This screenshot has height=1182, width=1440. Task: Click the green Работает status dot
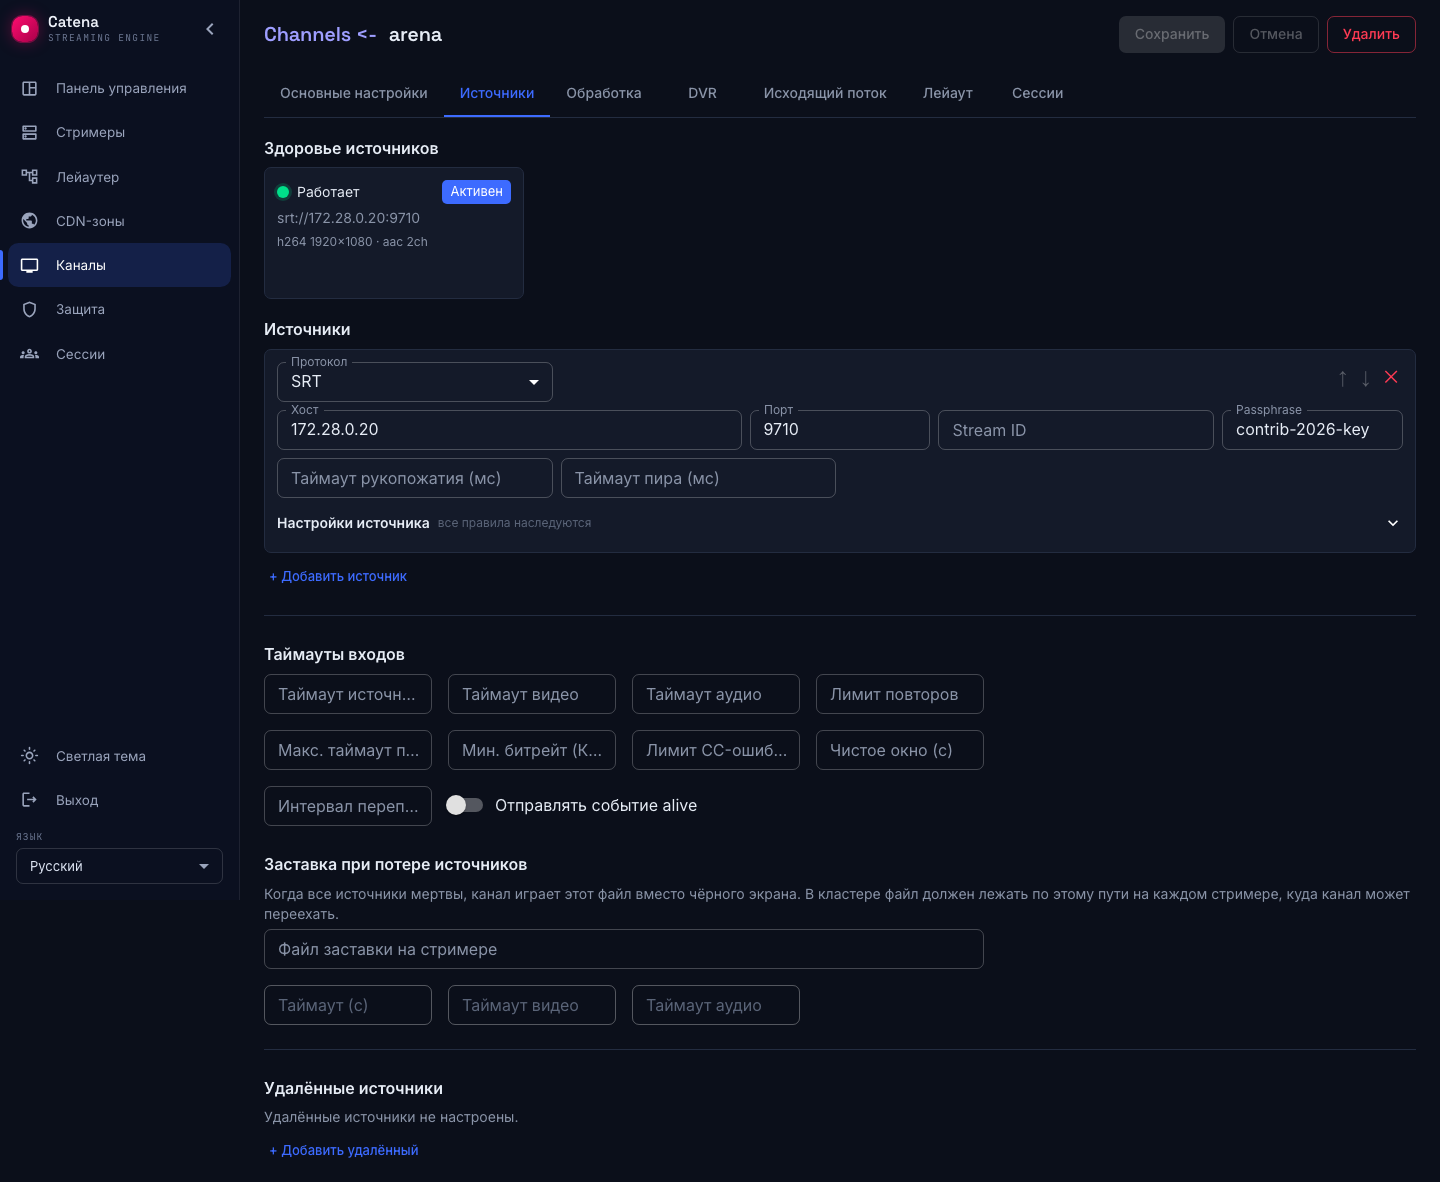[283, 192]
